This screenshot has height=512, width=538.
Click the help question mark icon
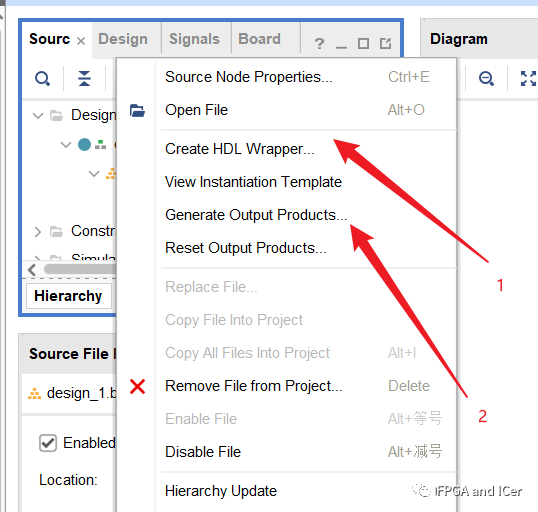click(x=319, y=44)
